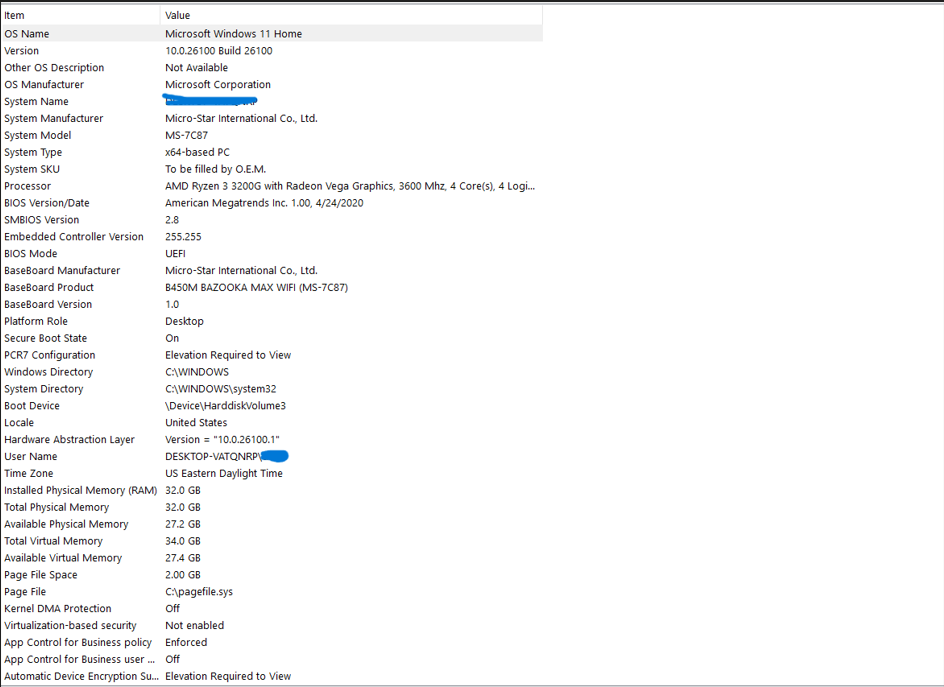This screenshot has width=944, height=687.
Task: Select the User Name row label
Action: point(31,456)
